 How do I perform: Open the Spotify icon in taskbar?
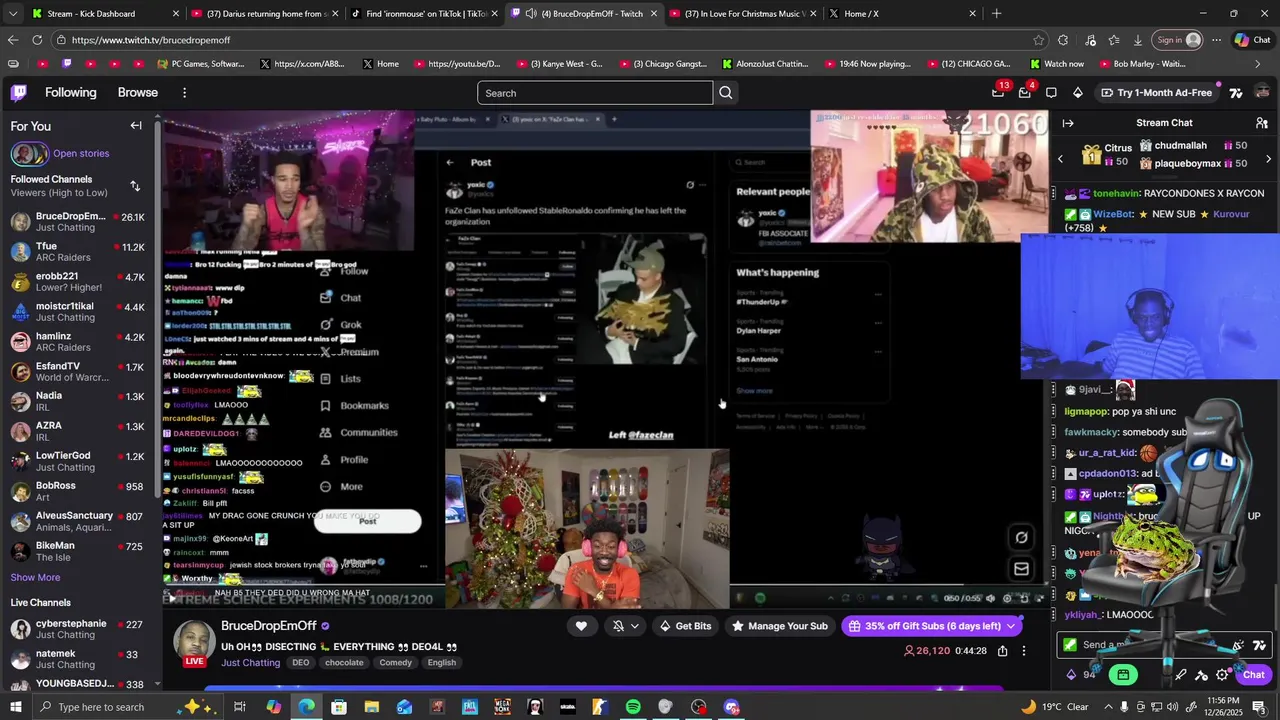(x=633, y=707)
